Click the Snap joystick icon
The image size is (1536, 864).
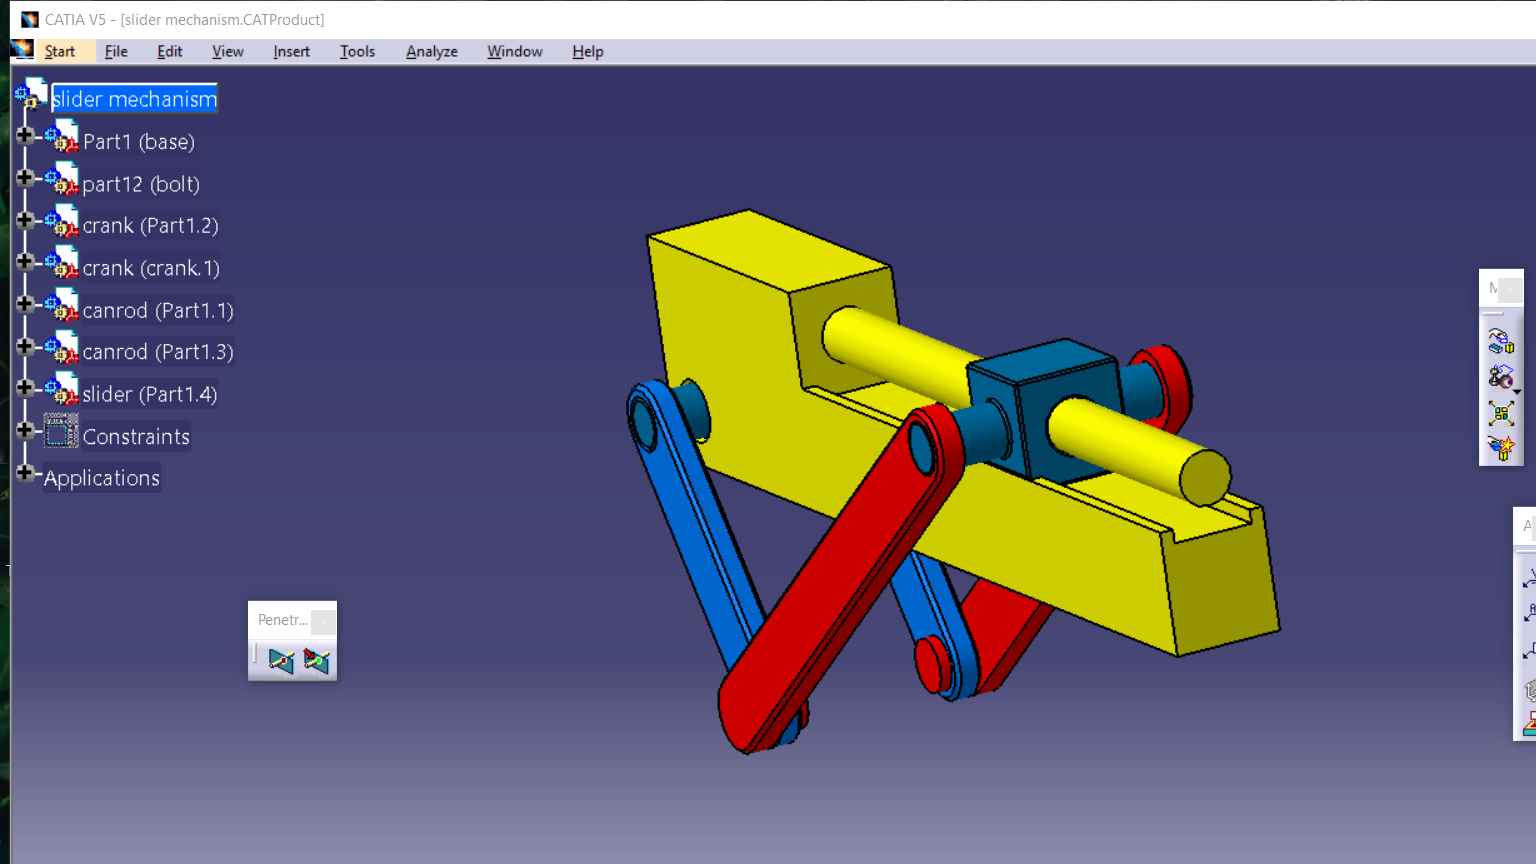[1499, 377]
